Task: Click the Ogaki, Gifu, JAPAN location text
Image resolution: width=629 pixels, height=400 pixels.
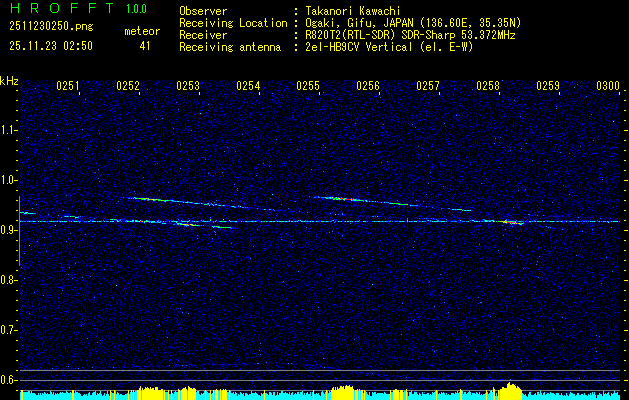Action: (x=413, y=23)
